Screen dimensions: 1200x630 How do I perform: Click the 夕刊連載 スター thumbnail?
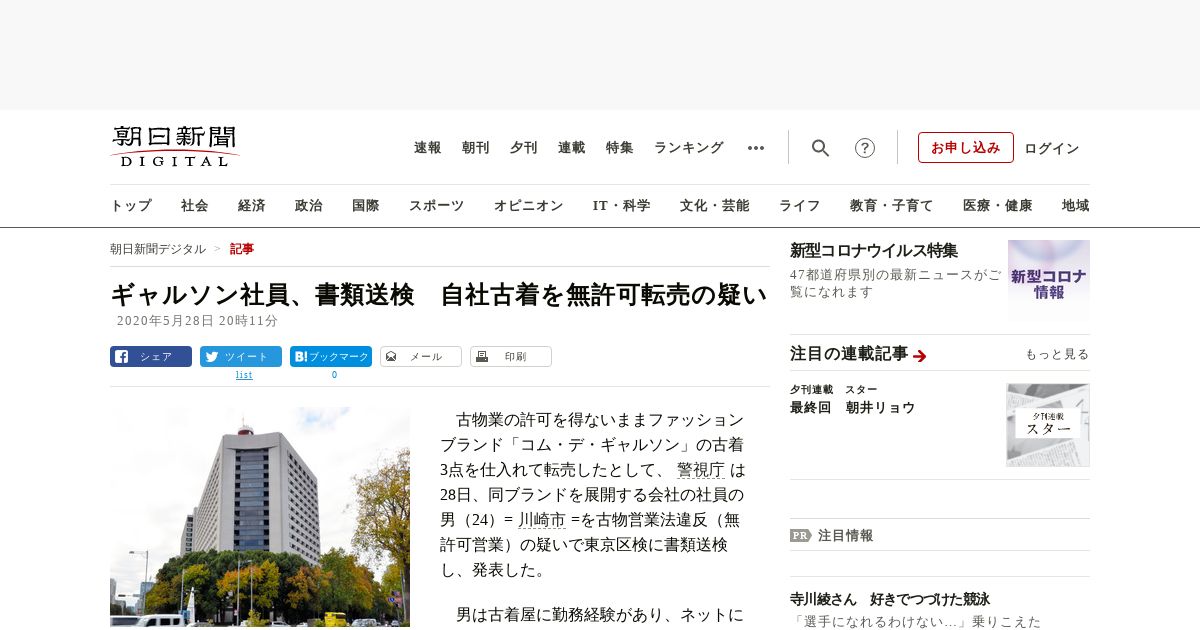[1048, 425]
